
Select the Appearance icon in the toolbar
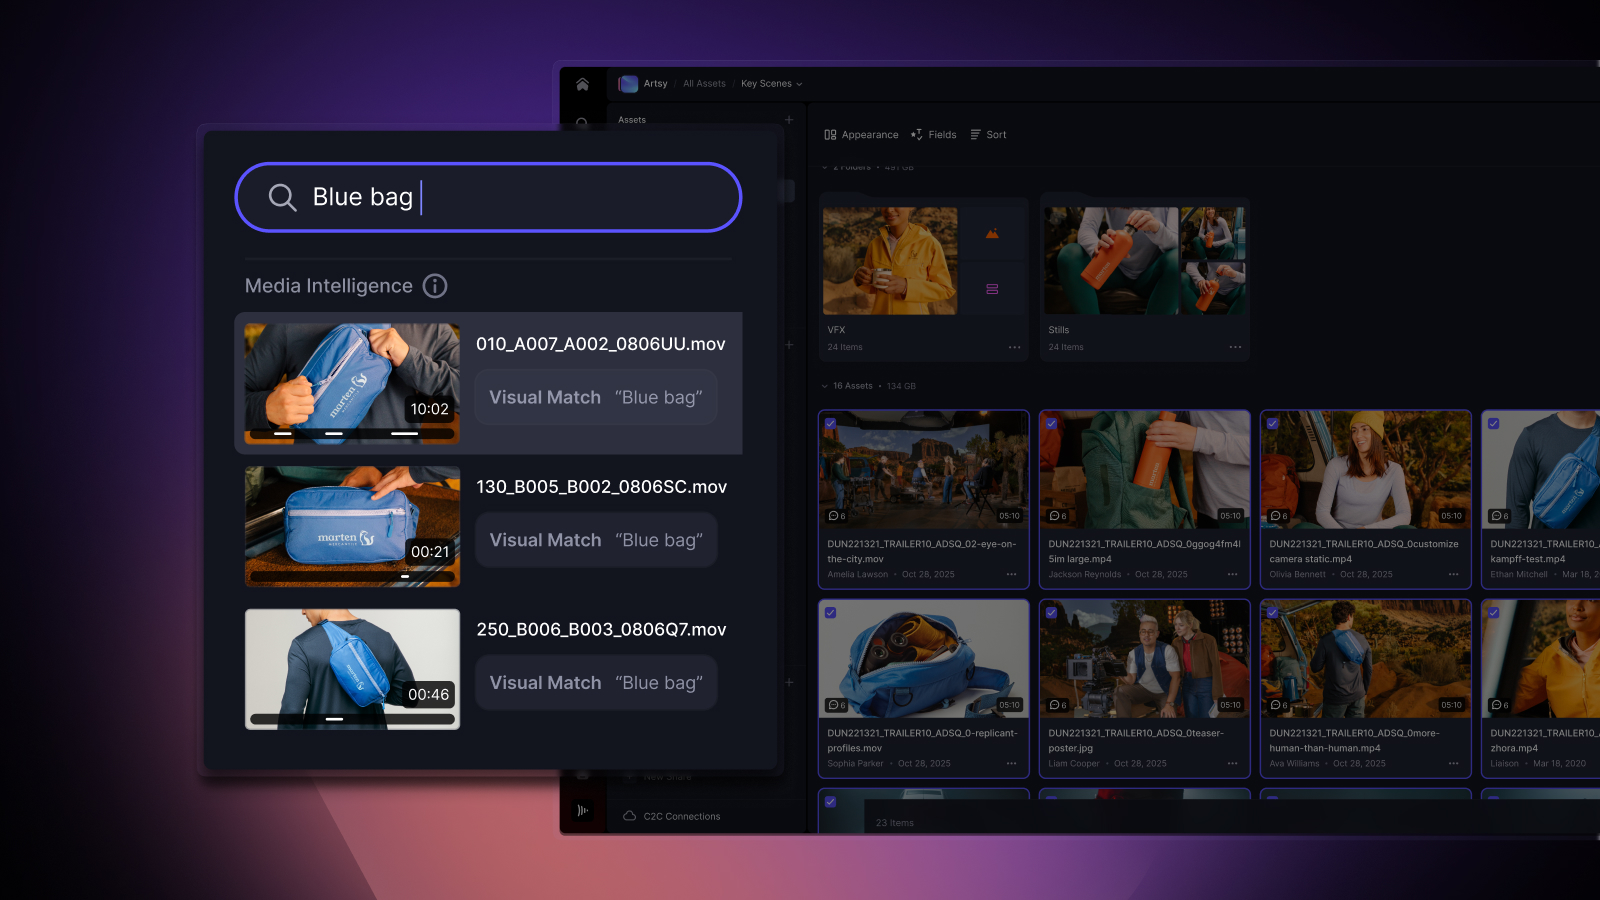coord(831,134)
